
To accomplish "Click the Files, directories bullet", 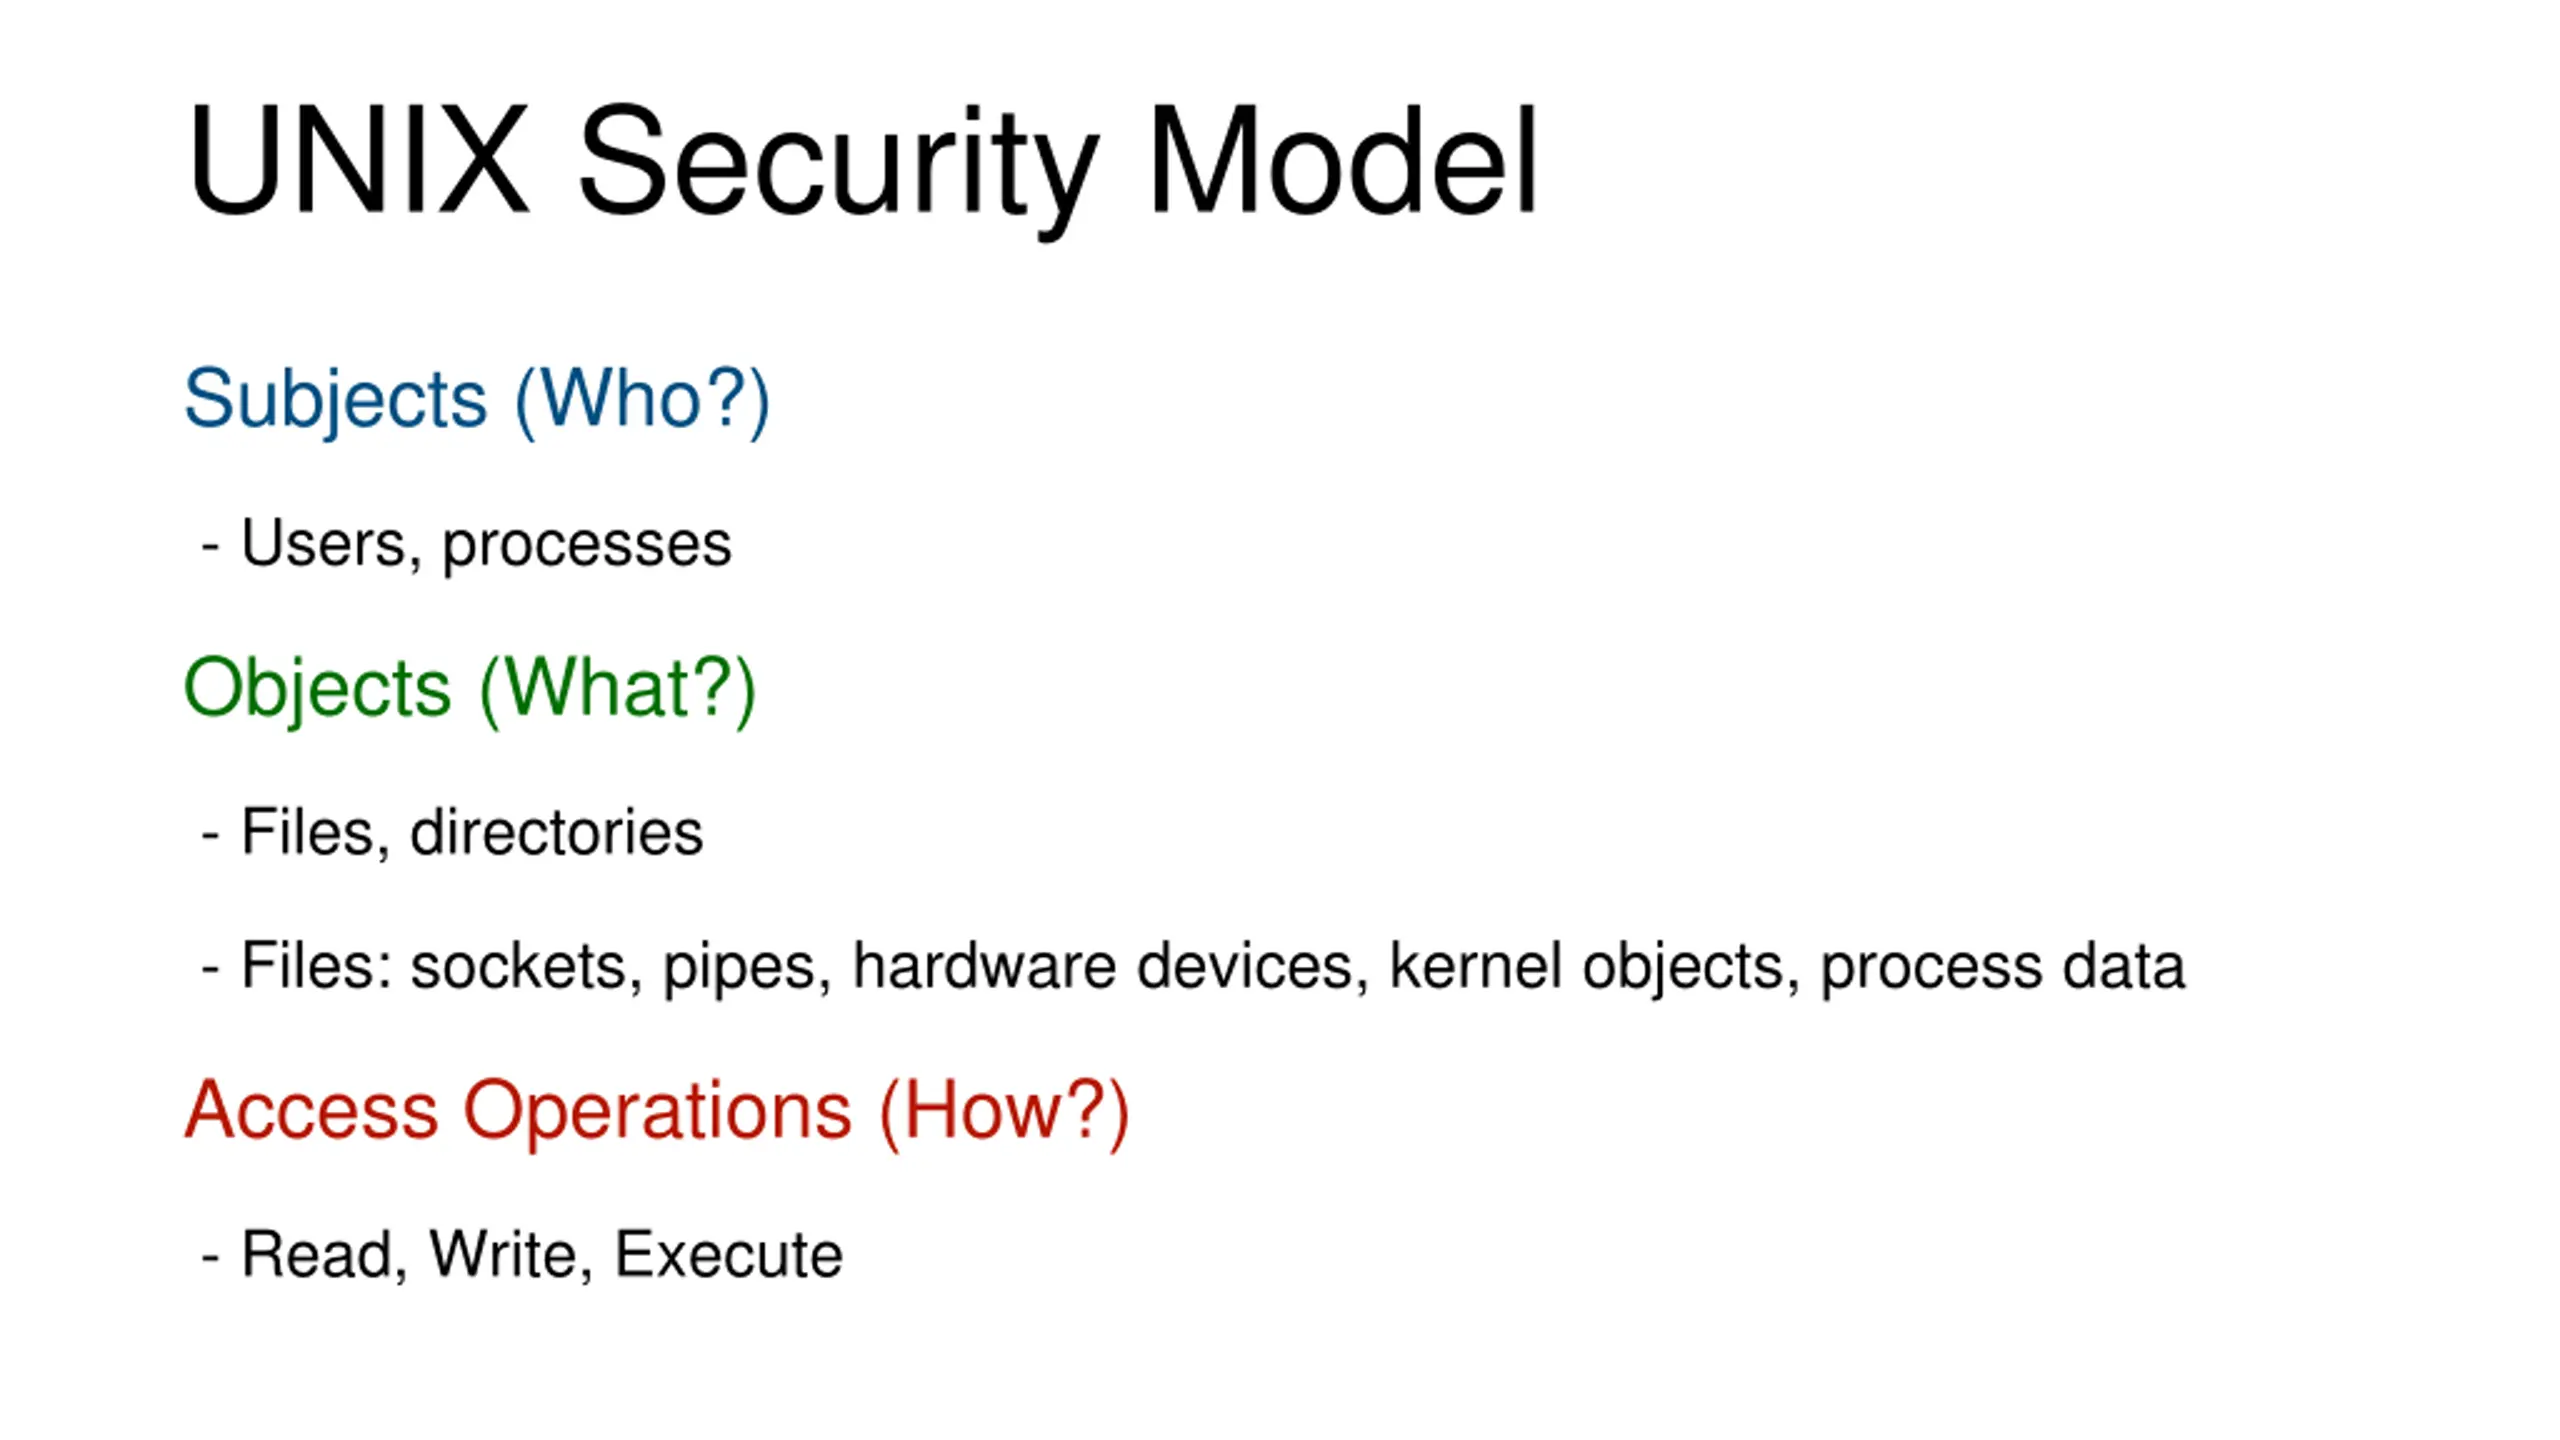I will tap(452, 833).
